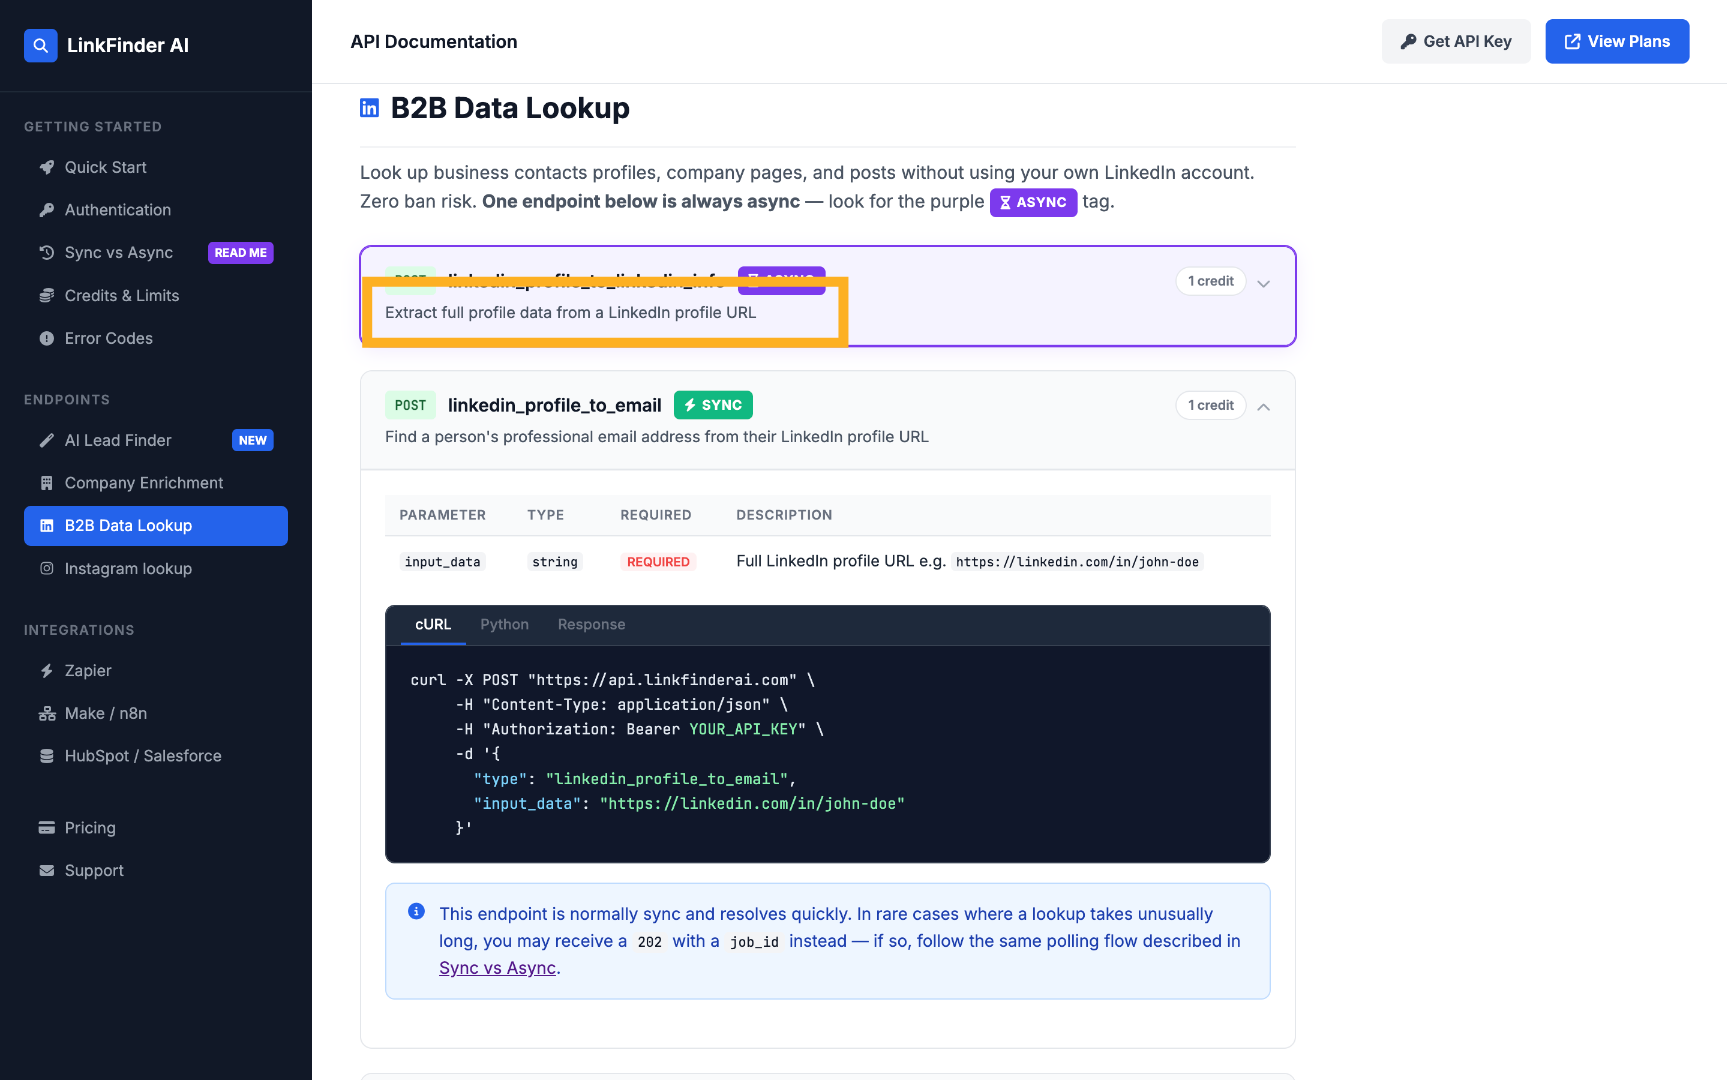Click the B2B Data Lookup page heading

pyautogui.click(x=510, y=108)
